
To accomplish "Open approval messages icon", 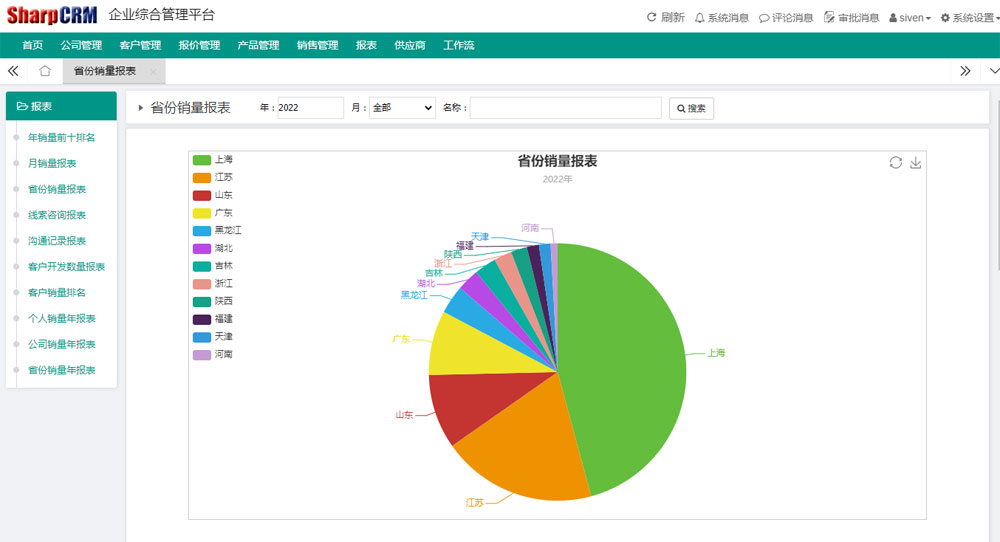I will (829, 17).
